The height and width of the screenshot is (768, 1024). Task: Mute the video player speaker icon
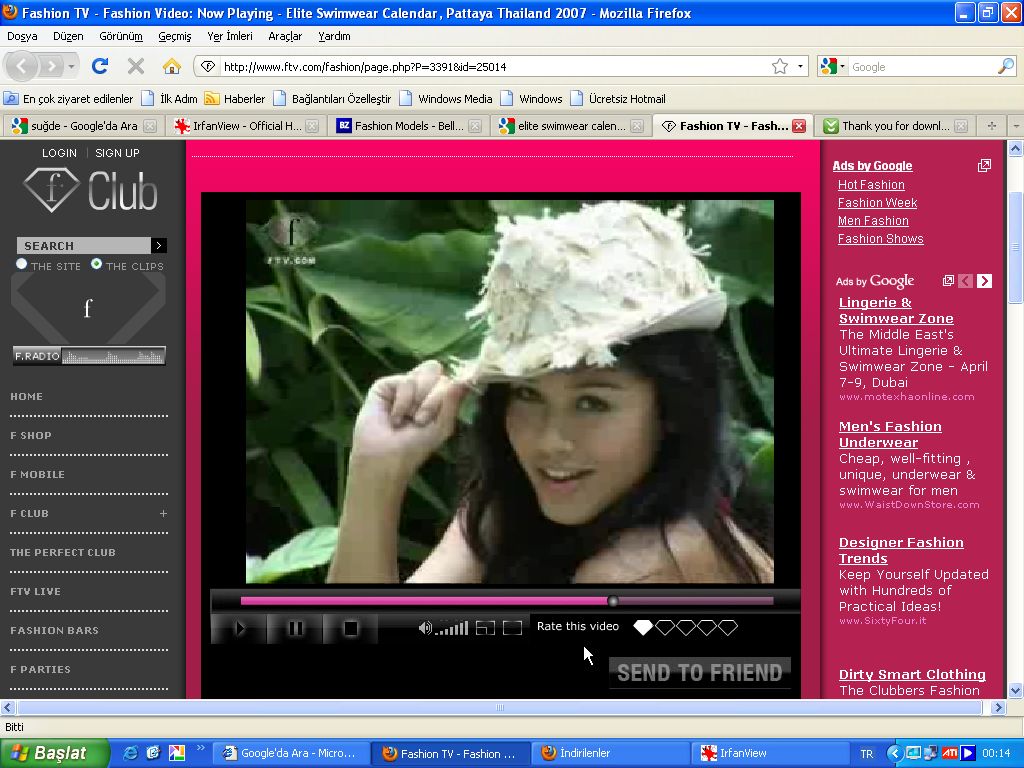[x=425, y=628]
